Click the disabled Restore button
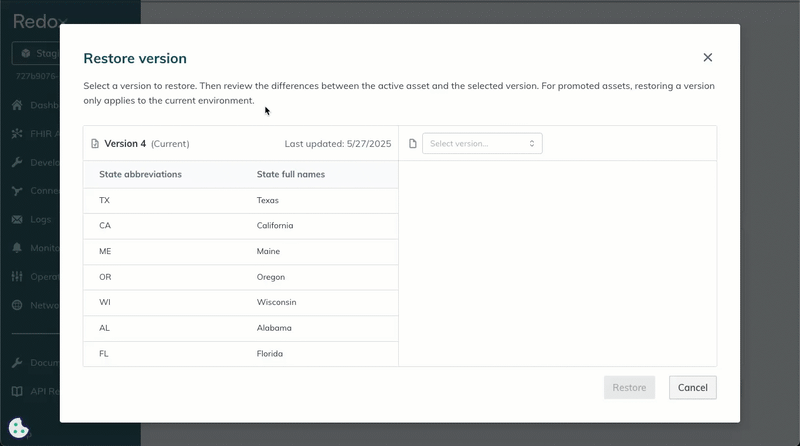The image size is (800, 446). (629, 387)
